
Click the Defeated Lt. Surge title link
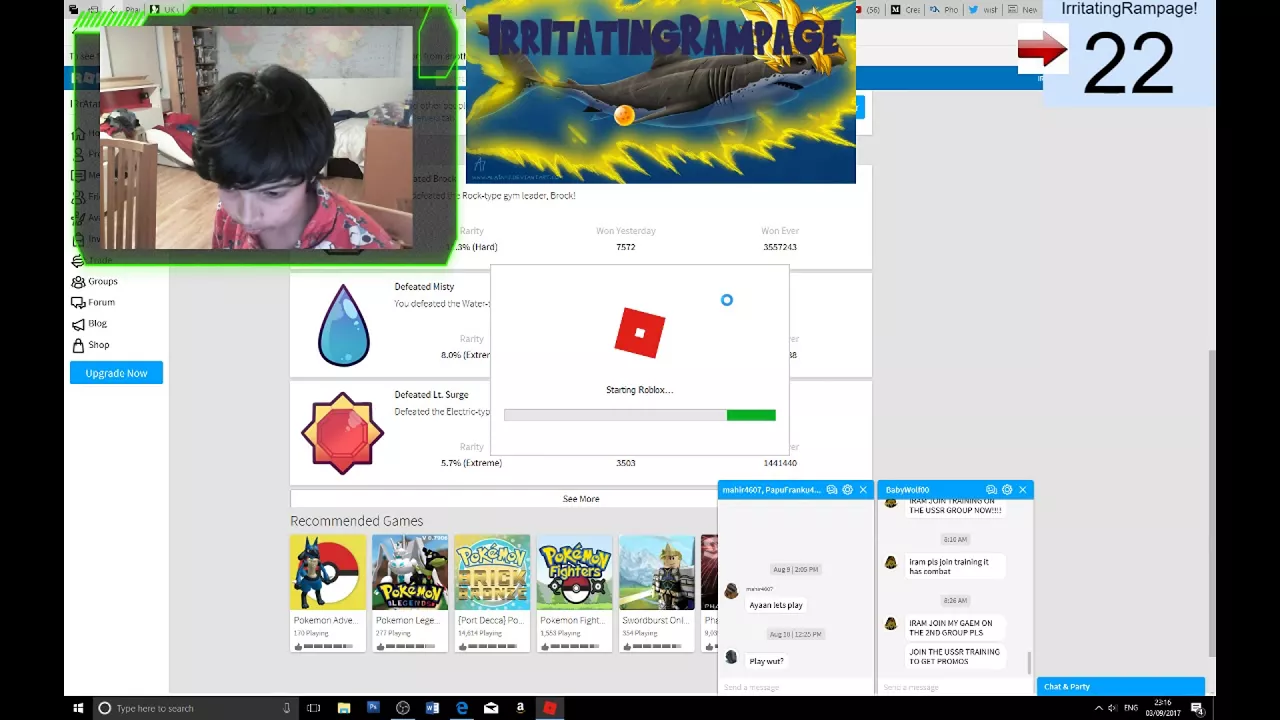(431, 395)
